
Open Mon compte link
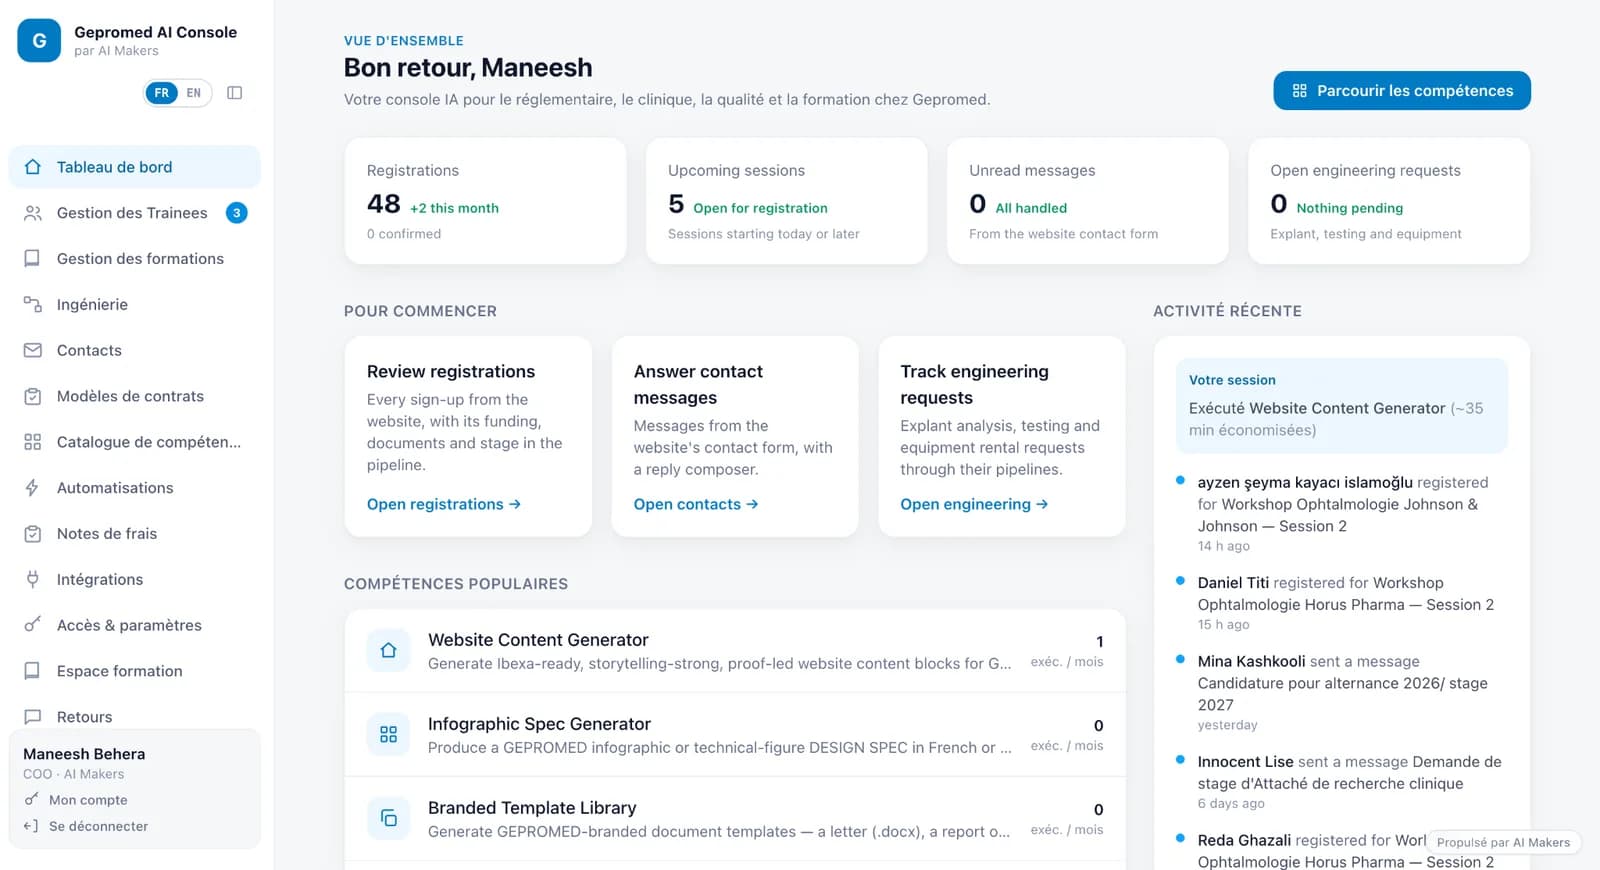[88, 800]
